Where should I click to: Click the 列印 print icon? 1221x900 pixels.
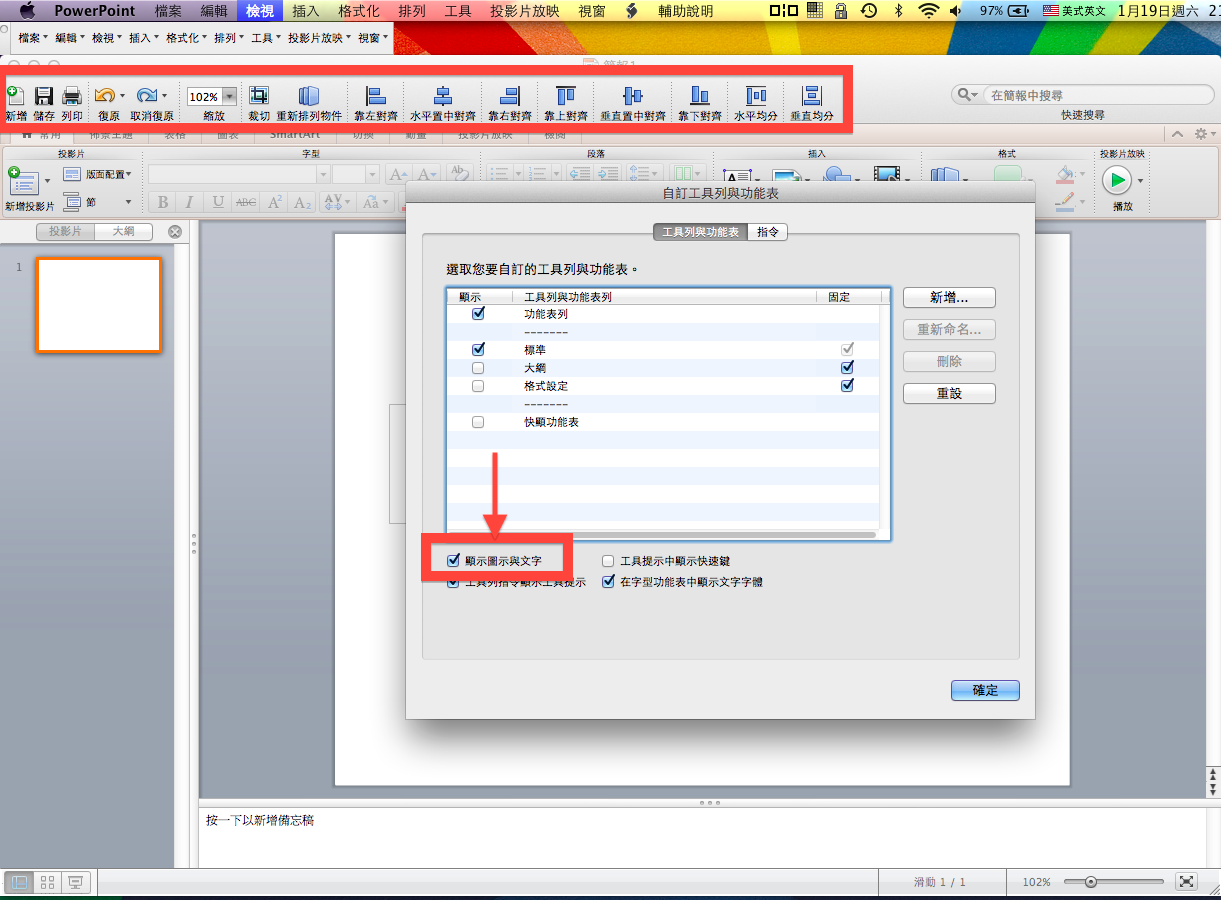pos(72,96)
